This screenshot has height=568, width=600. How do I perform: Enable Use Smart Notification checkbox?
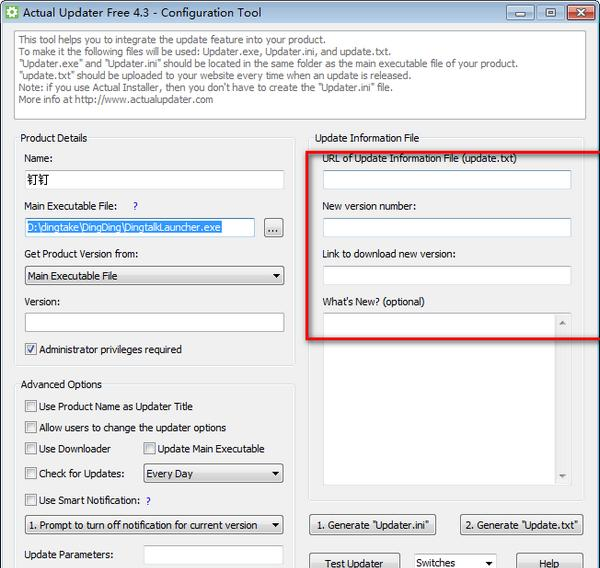point(32,500)
